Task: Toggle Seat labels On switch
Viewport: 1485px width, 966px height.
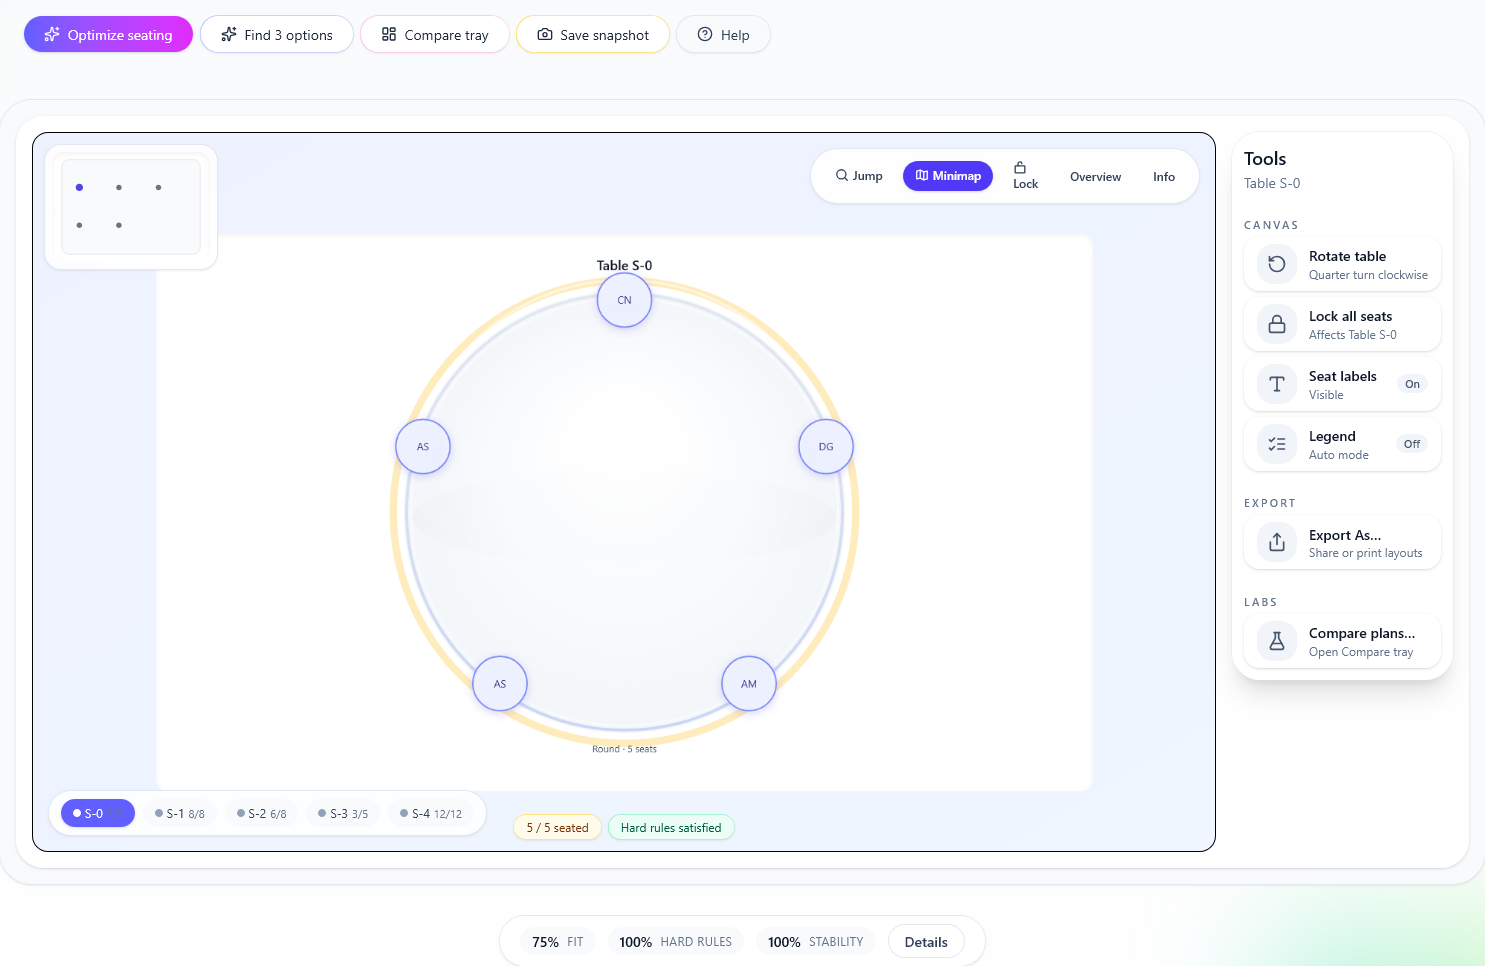Action: pyautogui.click(x=1412, y=384)
